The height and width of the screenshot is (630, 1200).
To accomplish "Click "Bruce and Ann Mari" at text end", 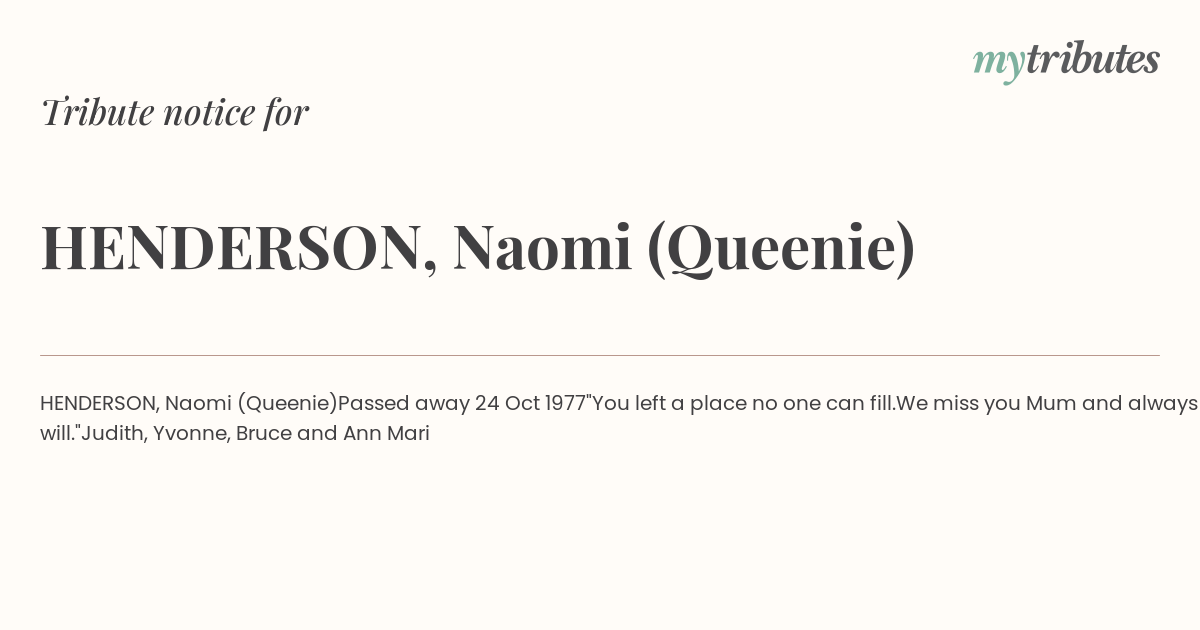I will 333,434.
